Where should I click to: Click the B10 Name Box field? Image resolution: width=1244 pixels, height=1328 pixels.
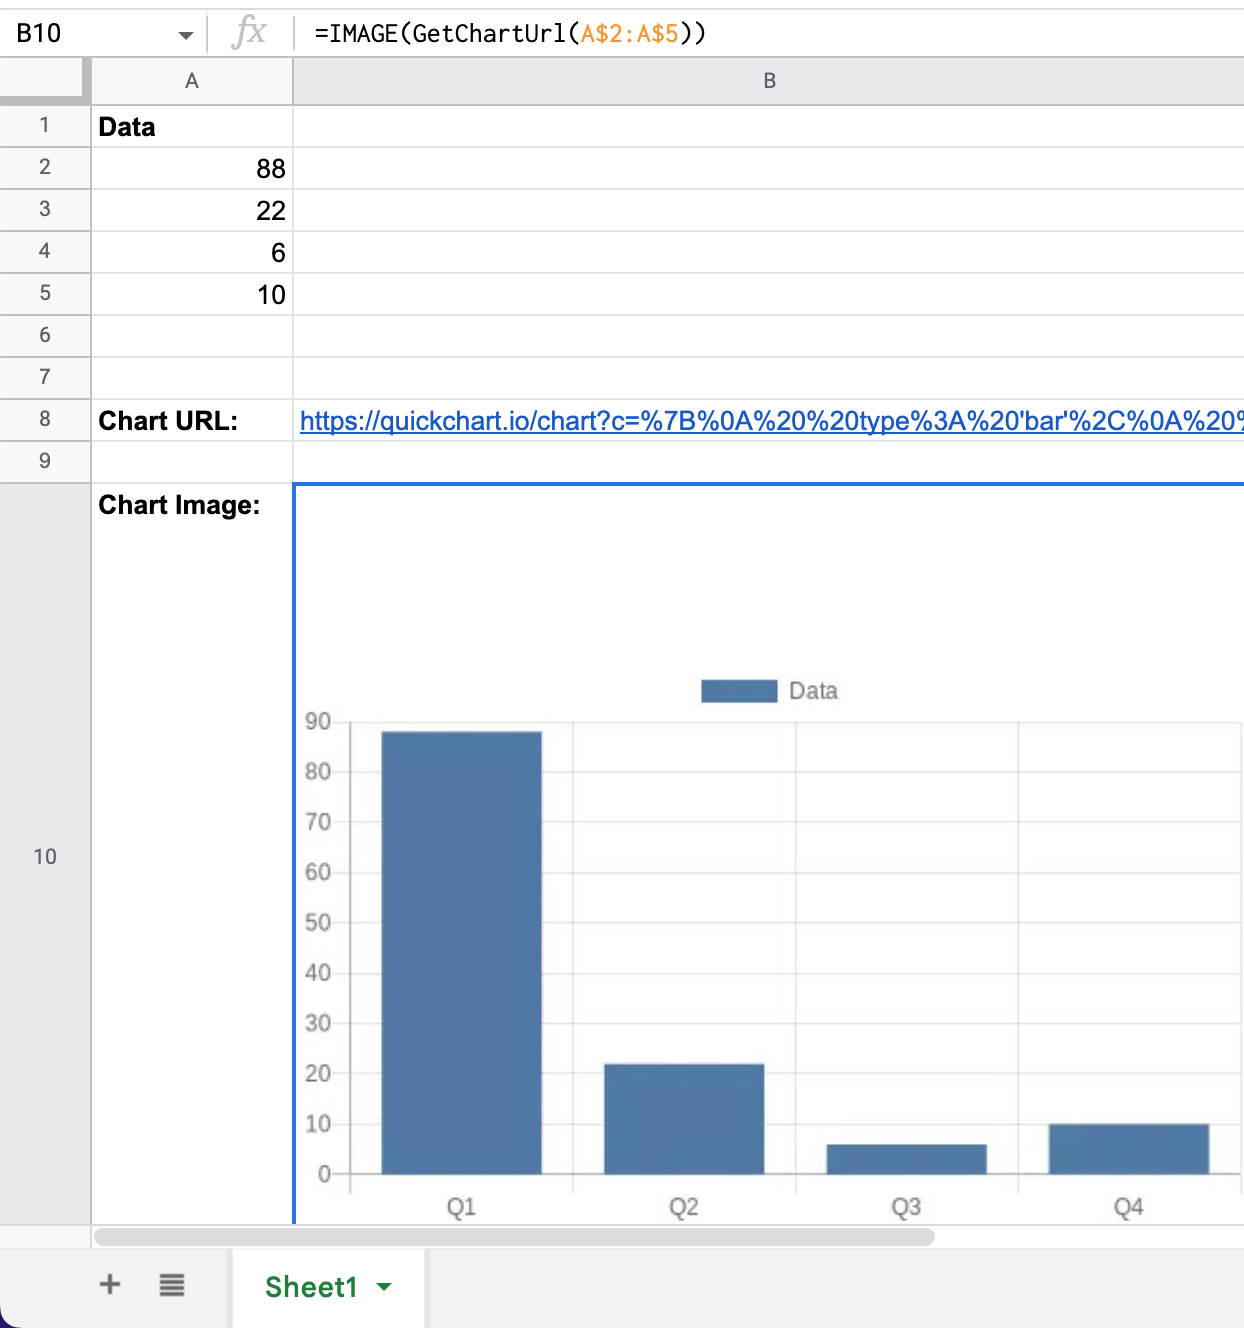click(x=90, y=34)
